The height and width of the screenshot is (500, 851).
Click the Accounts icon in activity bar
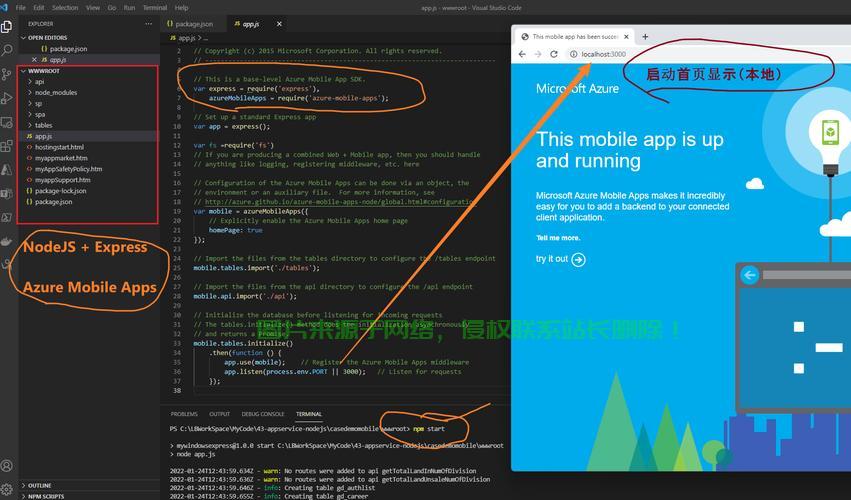pyautogui.click(x=8, y=466)
